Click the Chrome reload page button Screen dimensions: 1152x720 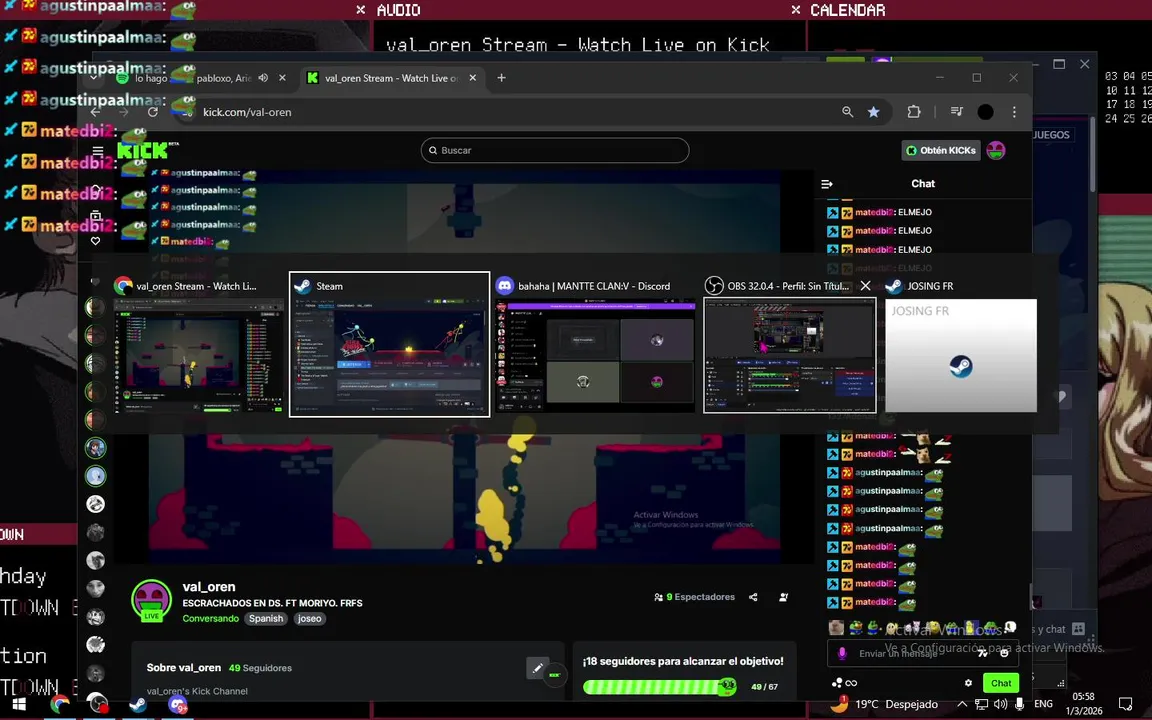(152, 112)
